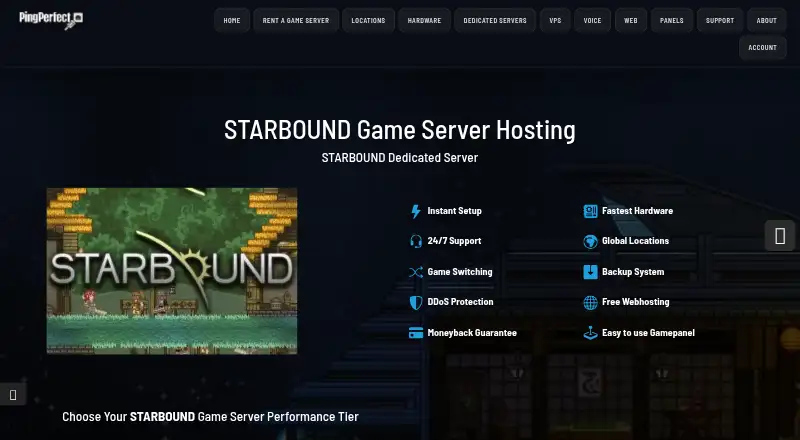Click the floating widget icon on right edge
800x440 pixels.
780,236
